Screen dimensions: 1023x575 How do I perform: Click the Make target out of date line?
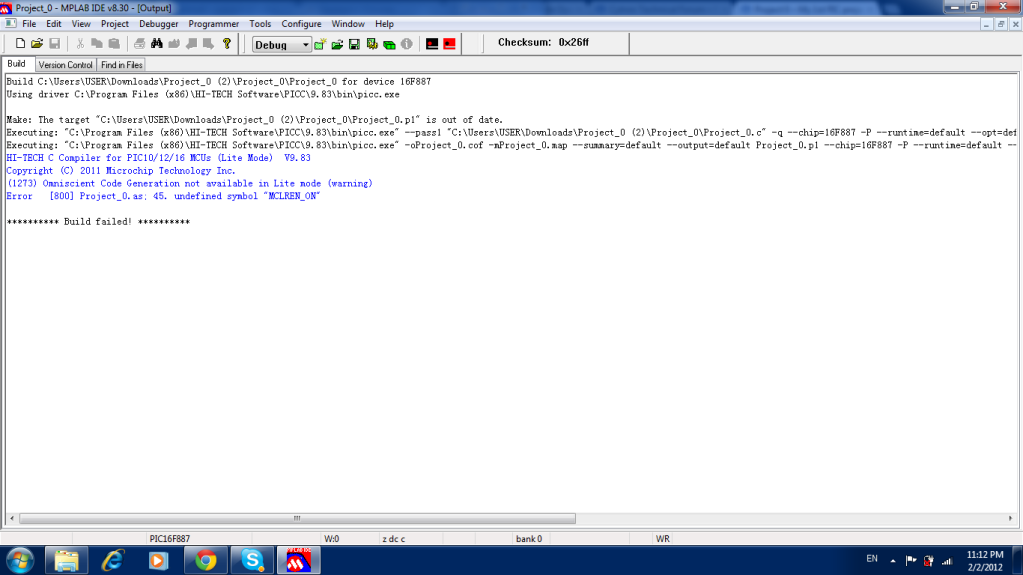tap(254, 119)
